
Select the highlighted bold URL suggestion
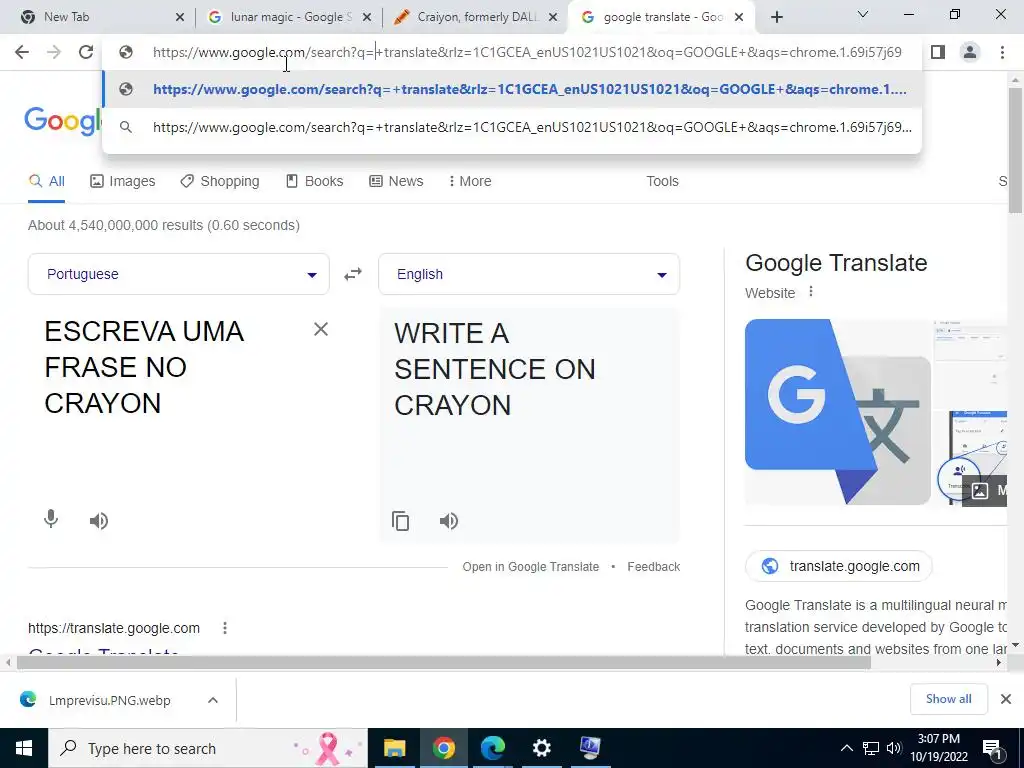513,89
